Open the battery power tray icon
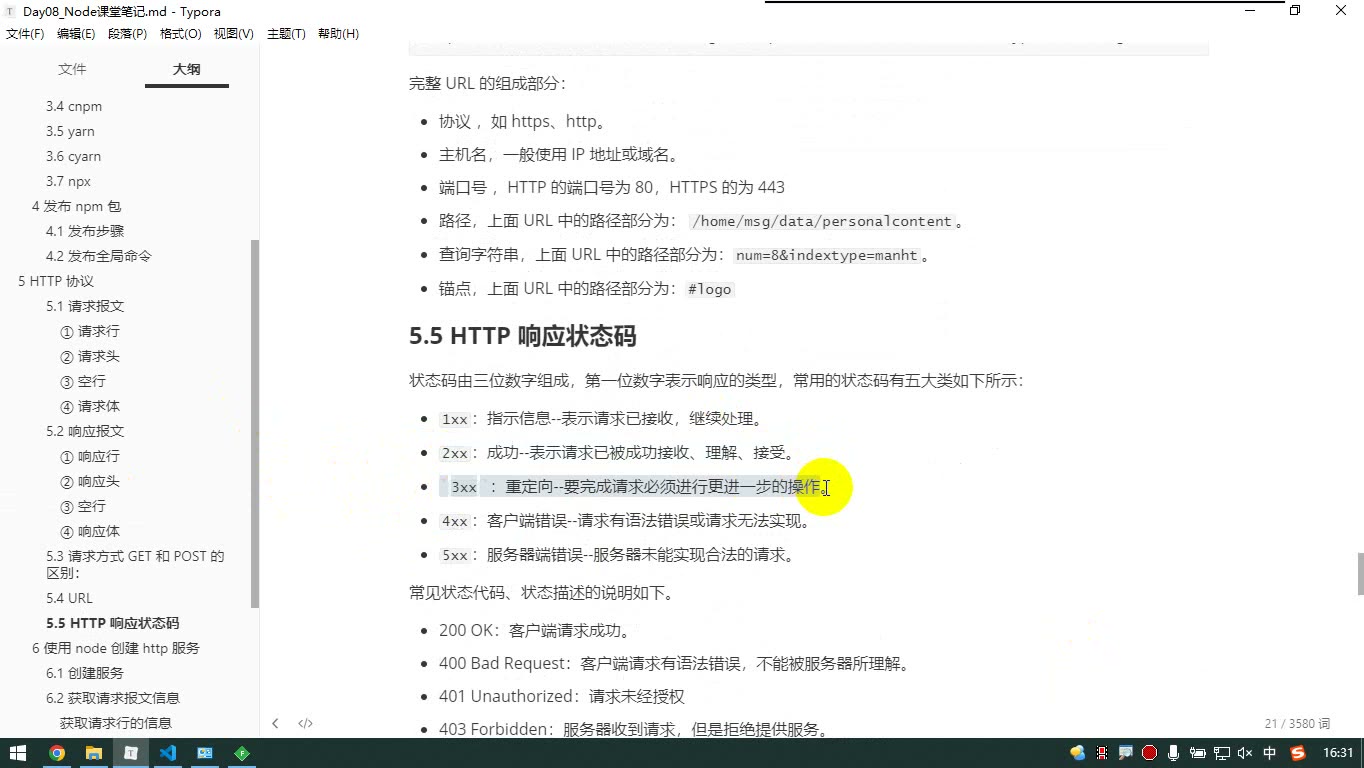The image size is (1364, 768). click(x=1198, y=753)
